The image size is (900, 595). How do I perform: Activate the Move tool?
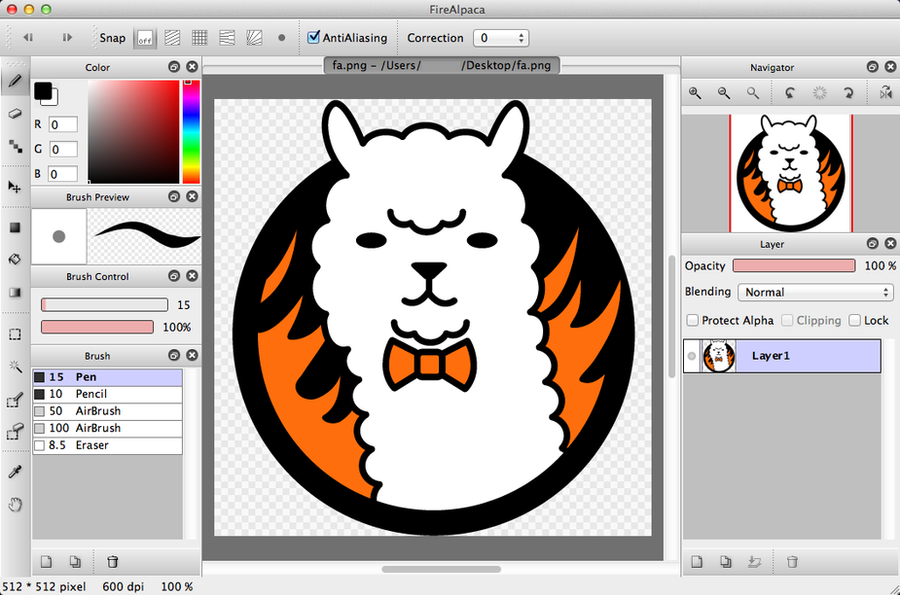[15, 187]
